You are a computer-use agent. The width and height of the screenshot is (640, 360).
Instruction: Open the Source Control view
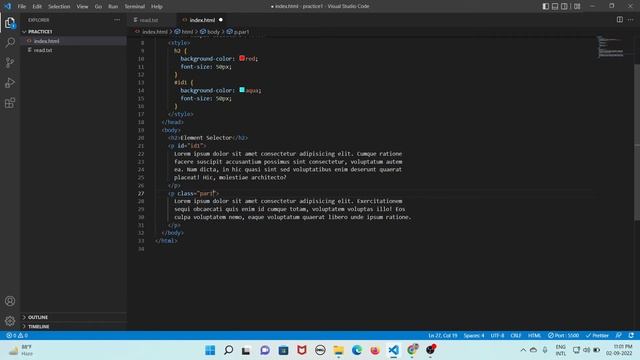click(x=10, y=62)
